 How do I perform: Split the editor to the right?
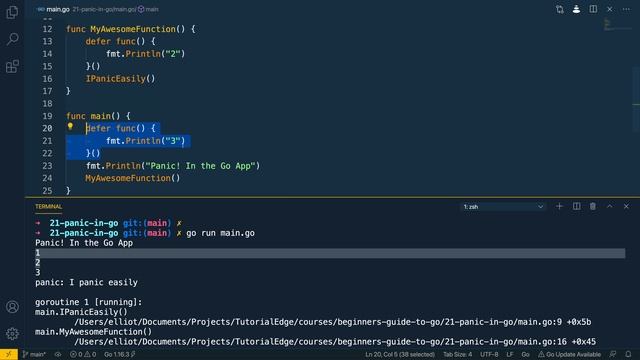pyautogui.click(x=593, y=9)
